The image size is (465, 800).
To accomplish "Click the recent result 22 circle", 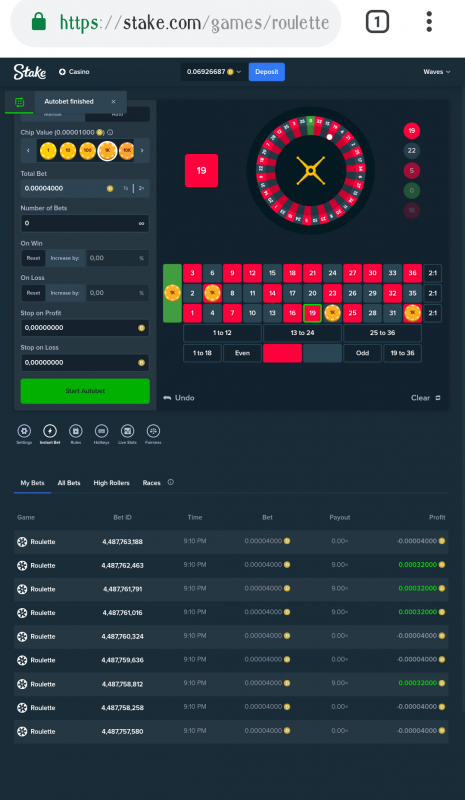I will tap(411, 151).
